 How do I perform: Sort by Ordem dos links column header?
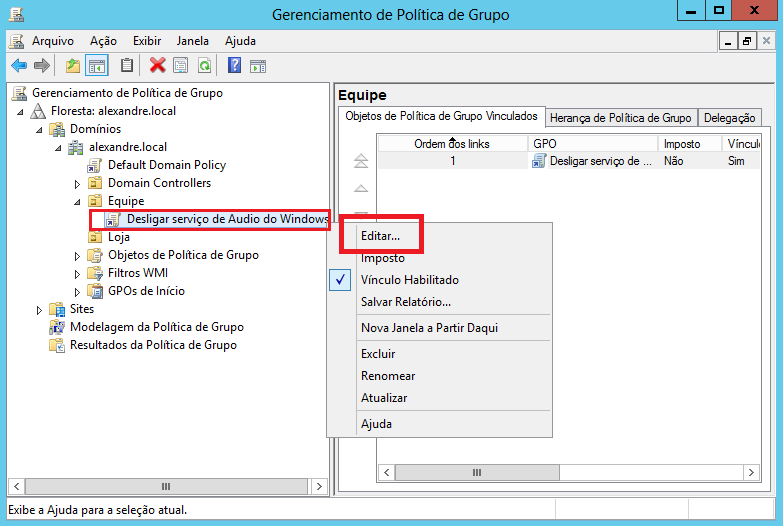pyautogui.click(x=452, y=144)
